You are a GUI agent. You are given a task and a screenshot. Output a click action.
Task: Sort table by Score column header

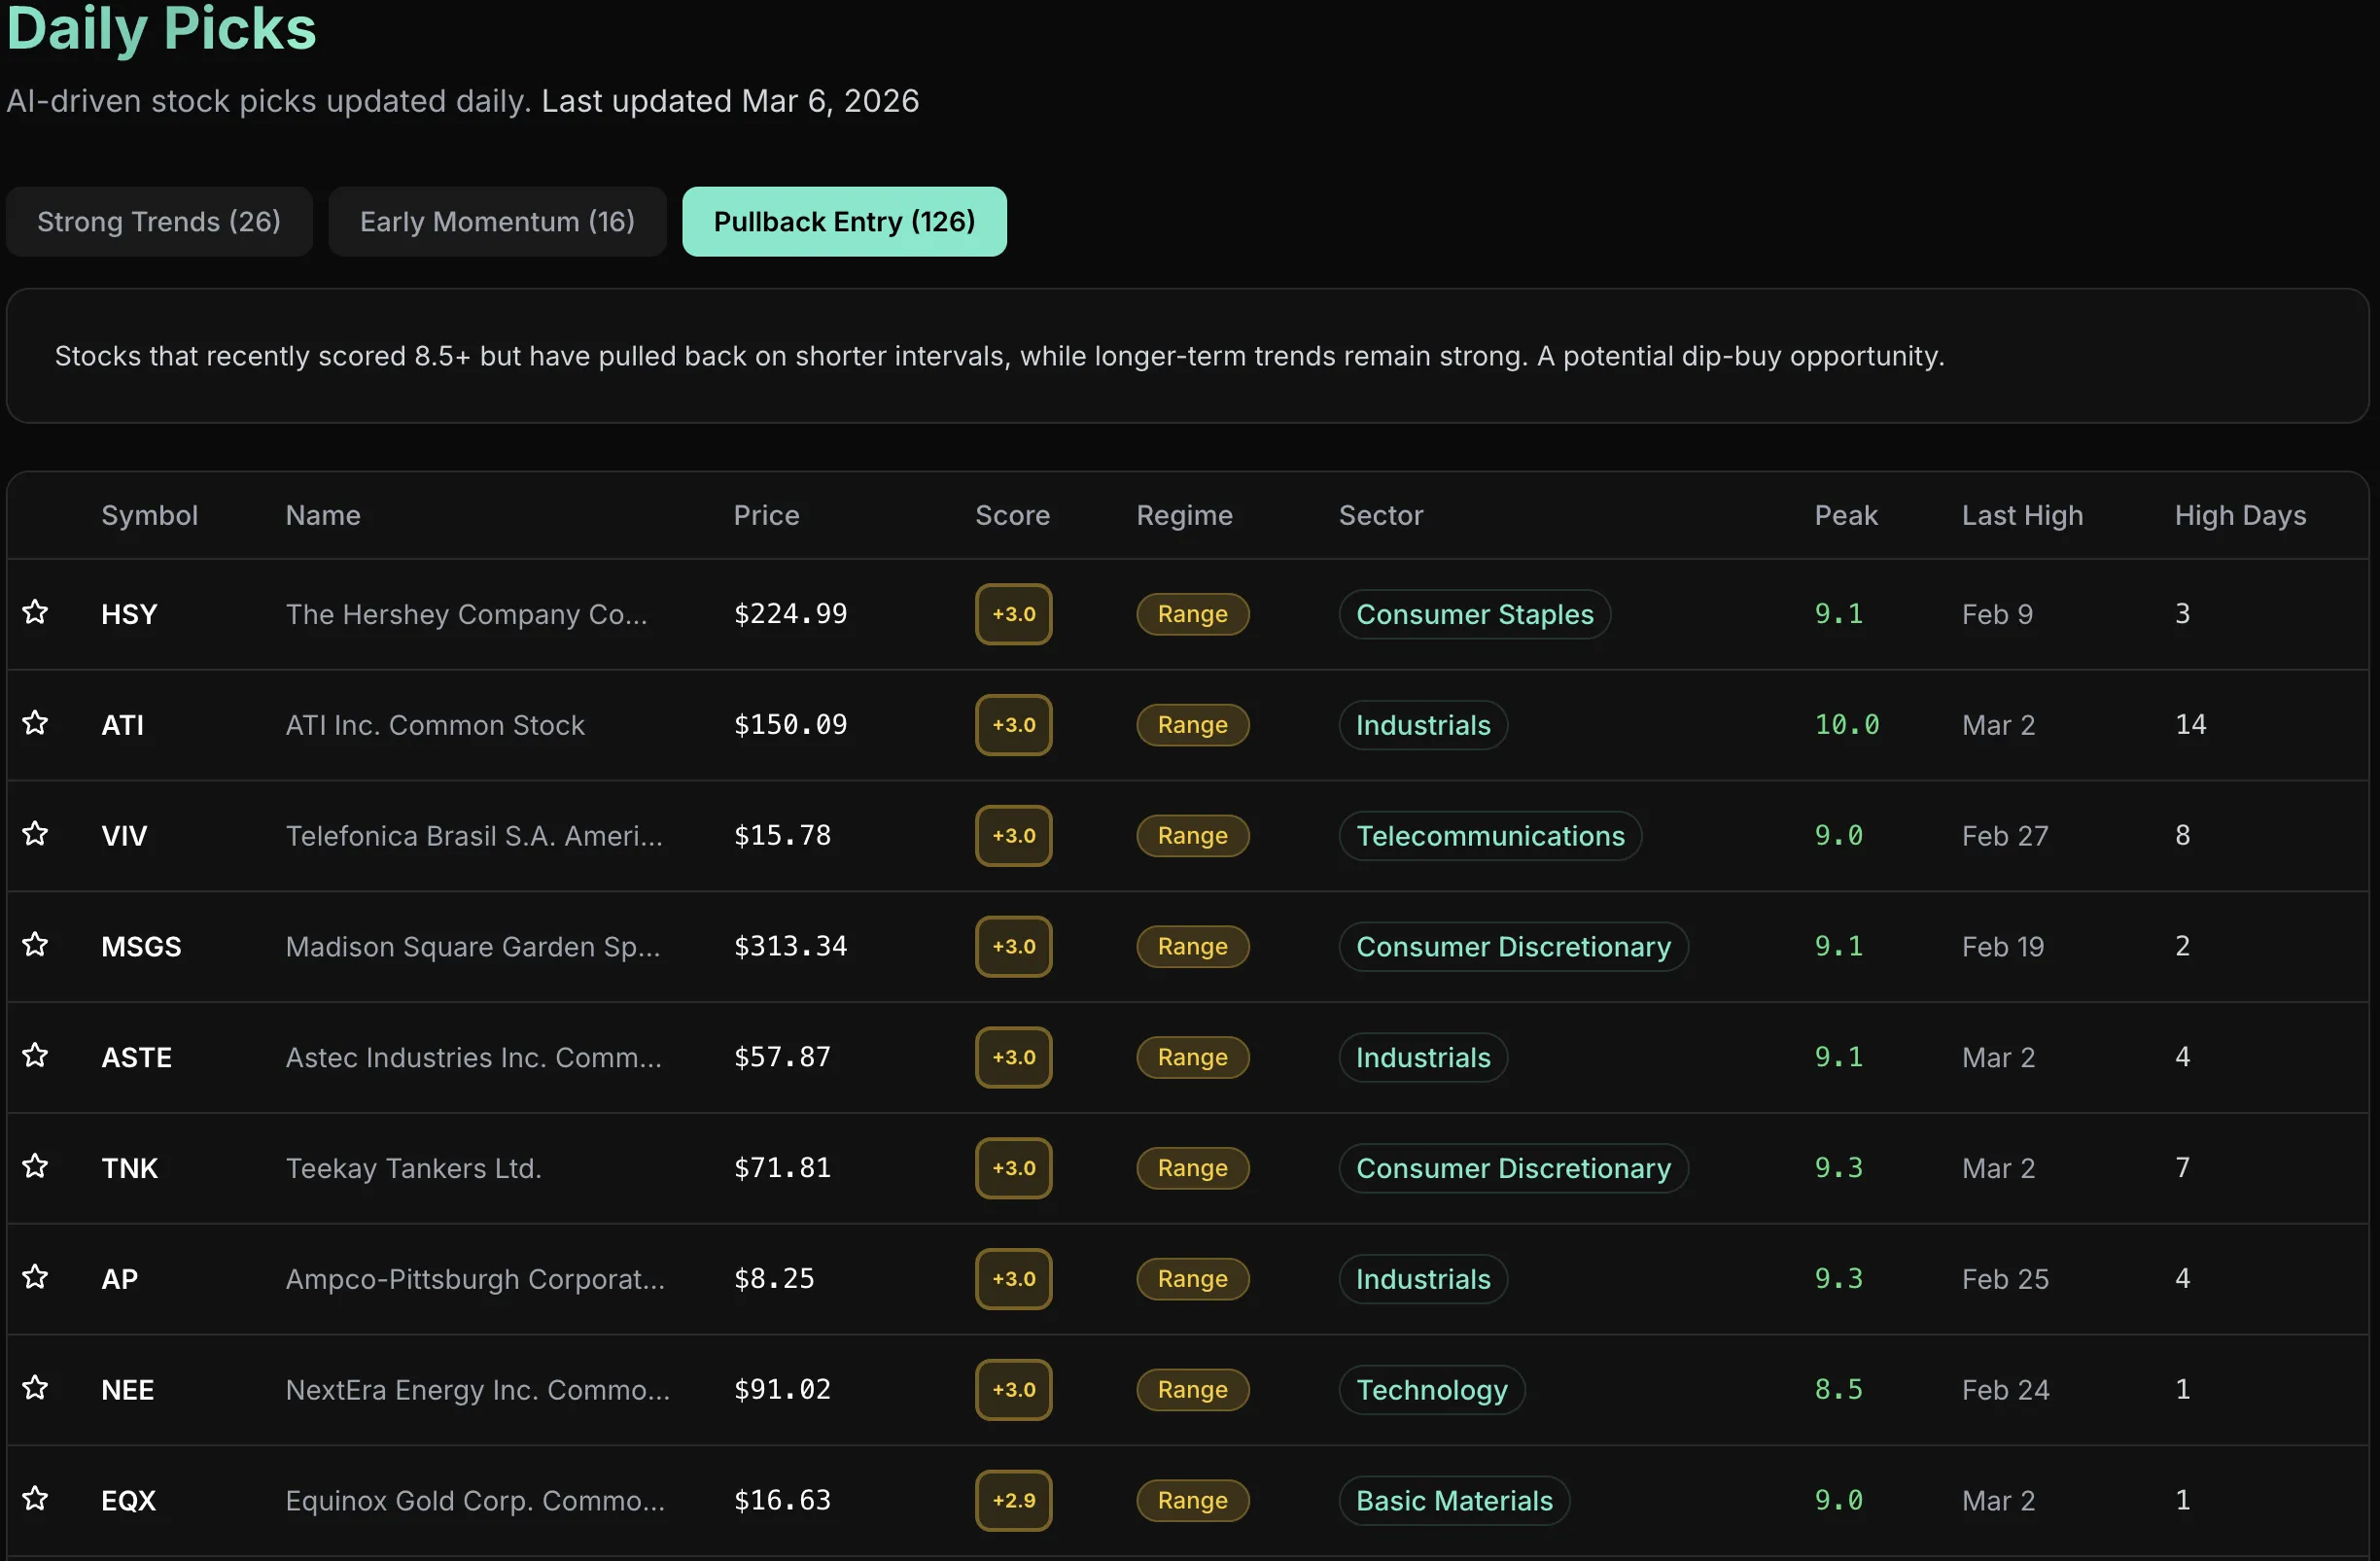1013,516
